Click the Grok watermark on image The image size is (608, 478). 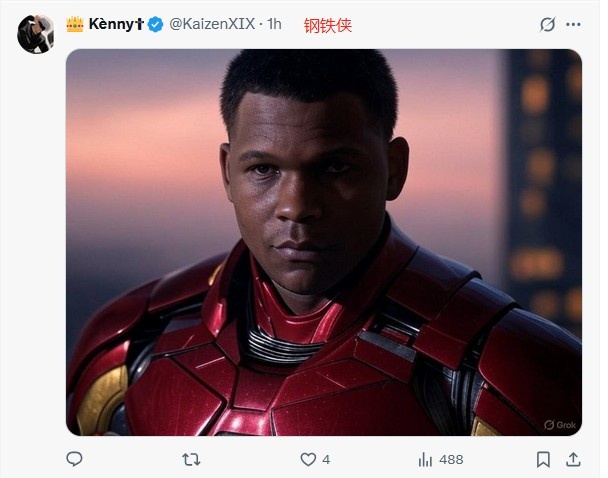tap(562, 424)
